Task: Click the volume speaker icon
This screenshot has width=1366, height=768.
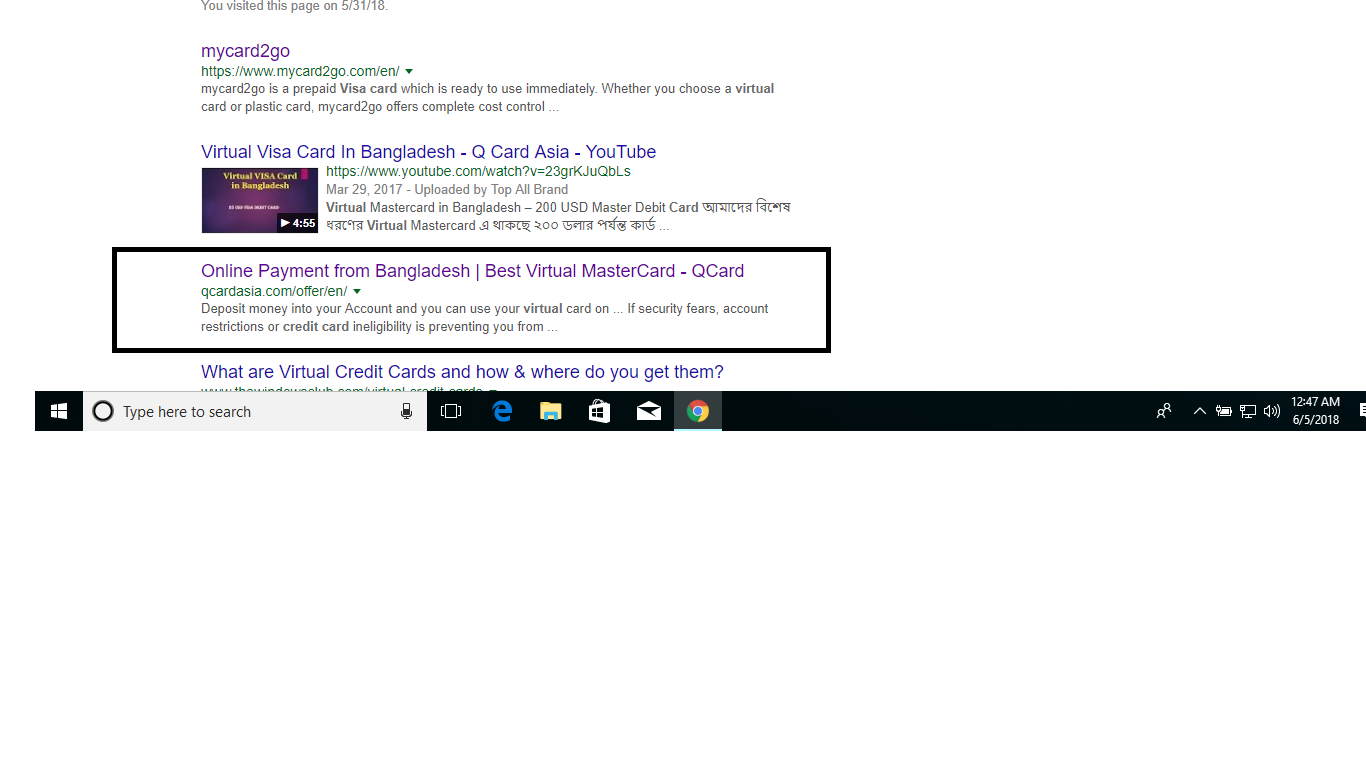Action: click(1272, 411)
